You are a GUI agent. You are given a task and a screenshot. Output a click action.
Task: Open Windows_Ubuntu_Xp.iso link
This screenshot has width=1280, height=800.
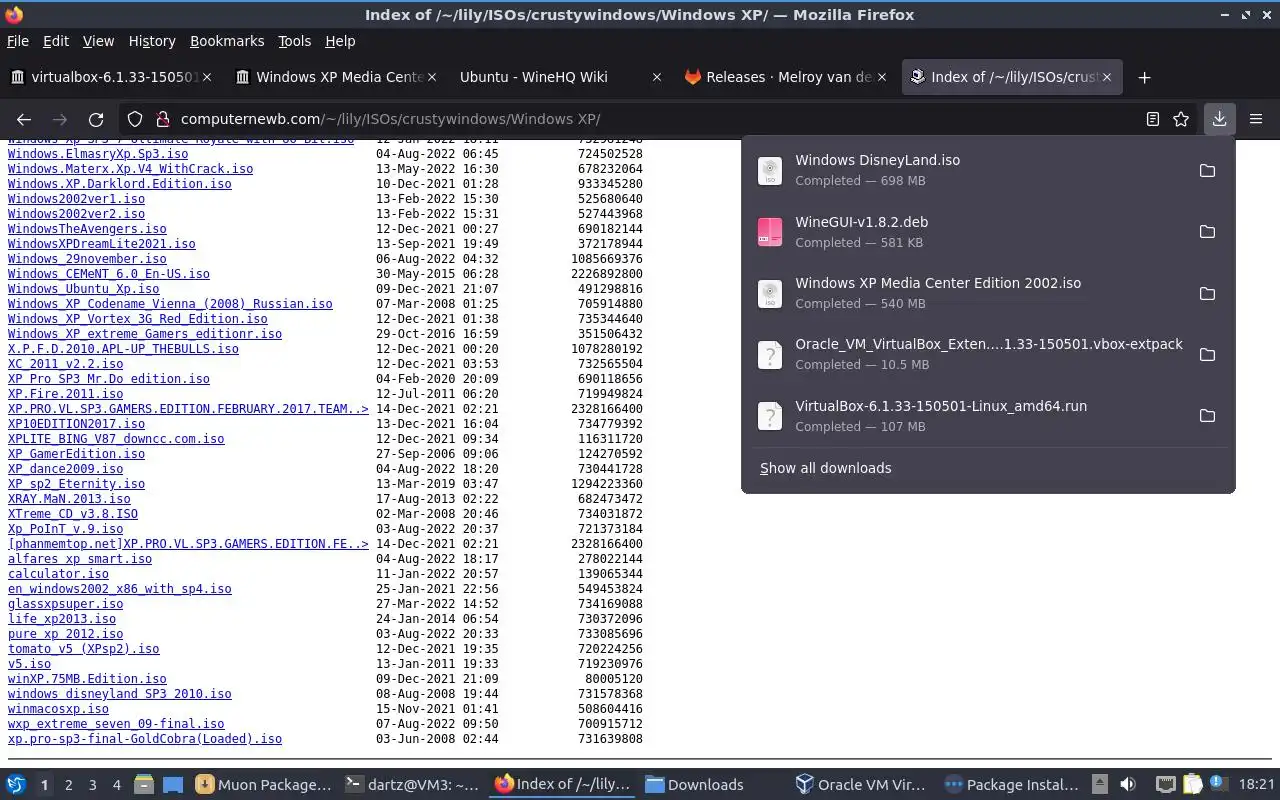coord(83,289)
